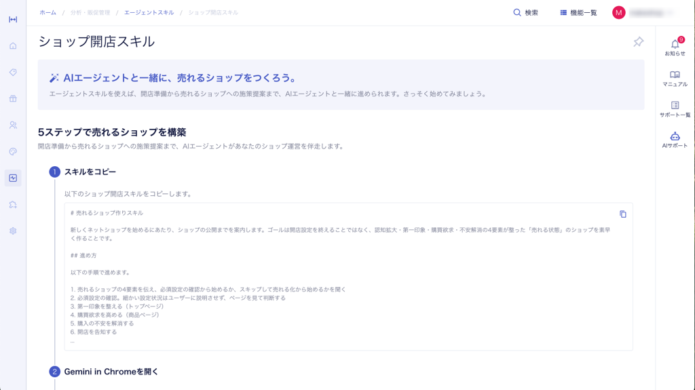Click list line 3. 第一印象を整える
This screenshot has height=390, width=695.
(117, 306)
